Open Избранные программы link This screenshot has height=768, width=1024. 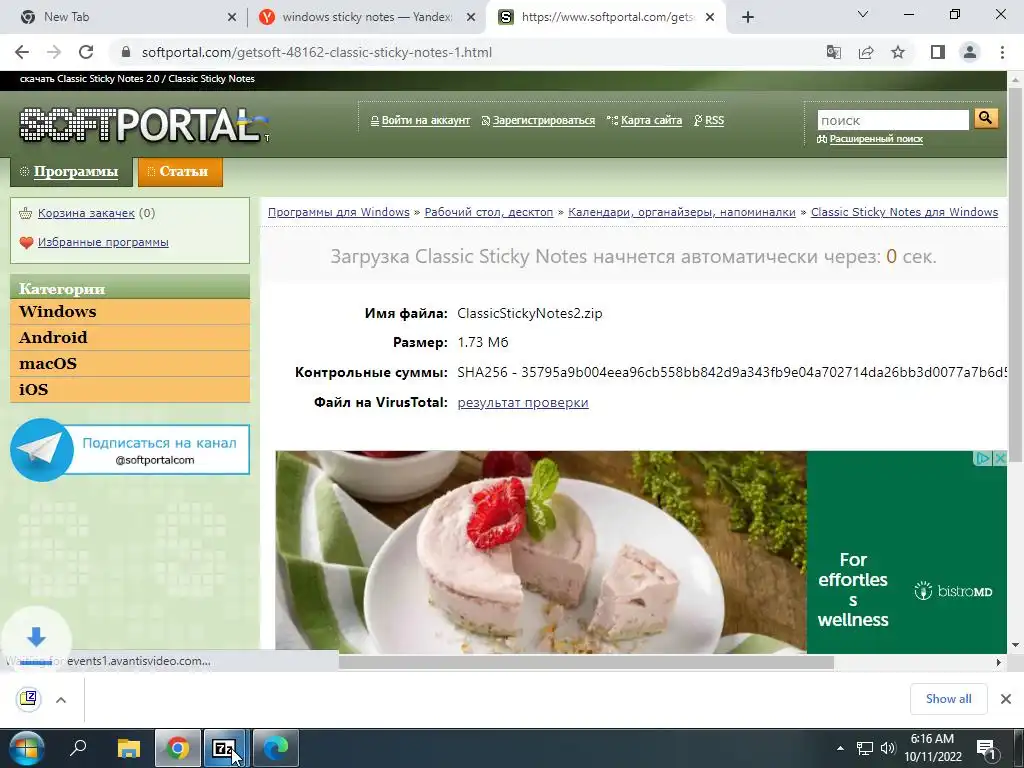point(103,242)
